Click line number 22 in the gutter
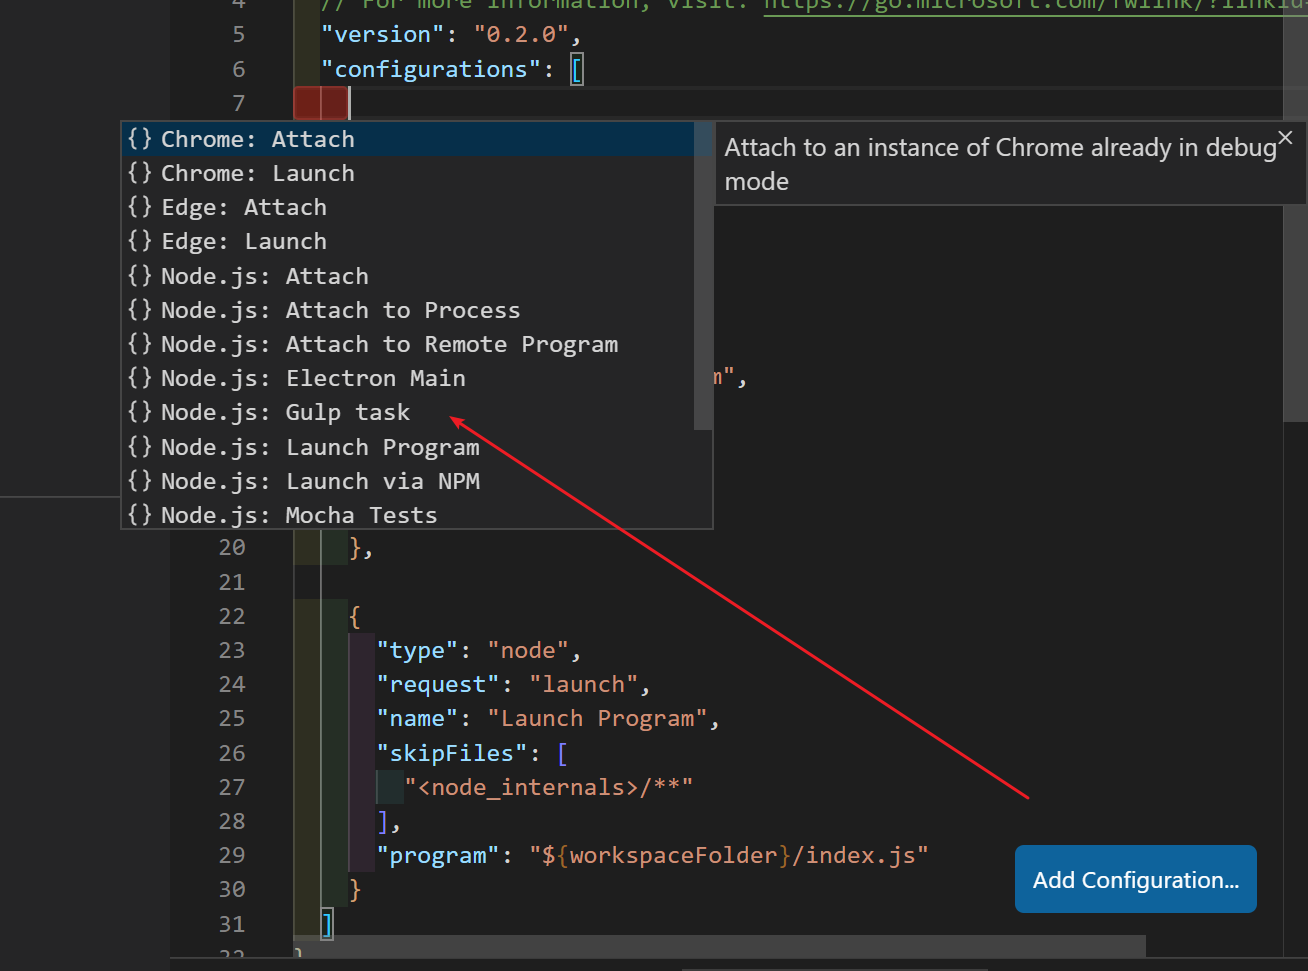 click(232, 616)
